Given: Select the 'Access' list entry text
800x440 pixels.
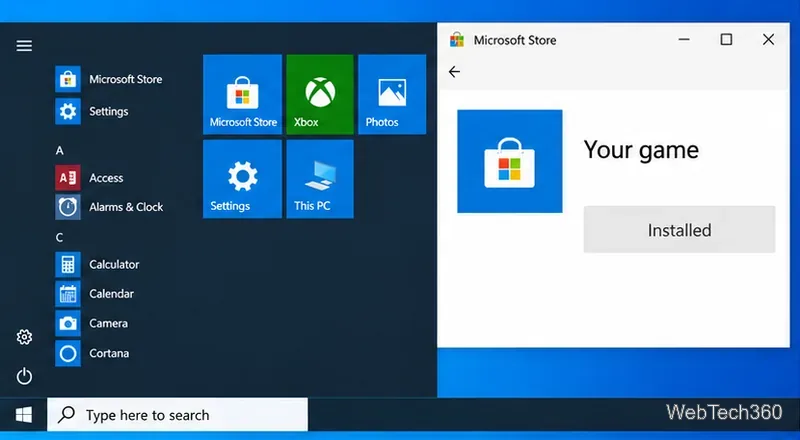Looking at the screenshot, I should [106, 178].
